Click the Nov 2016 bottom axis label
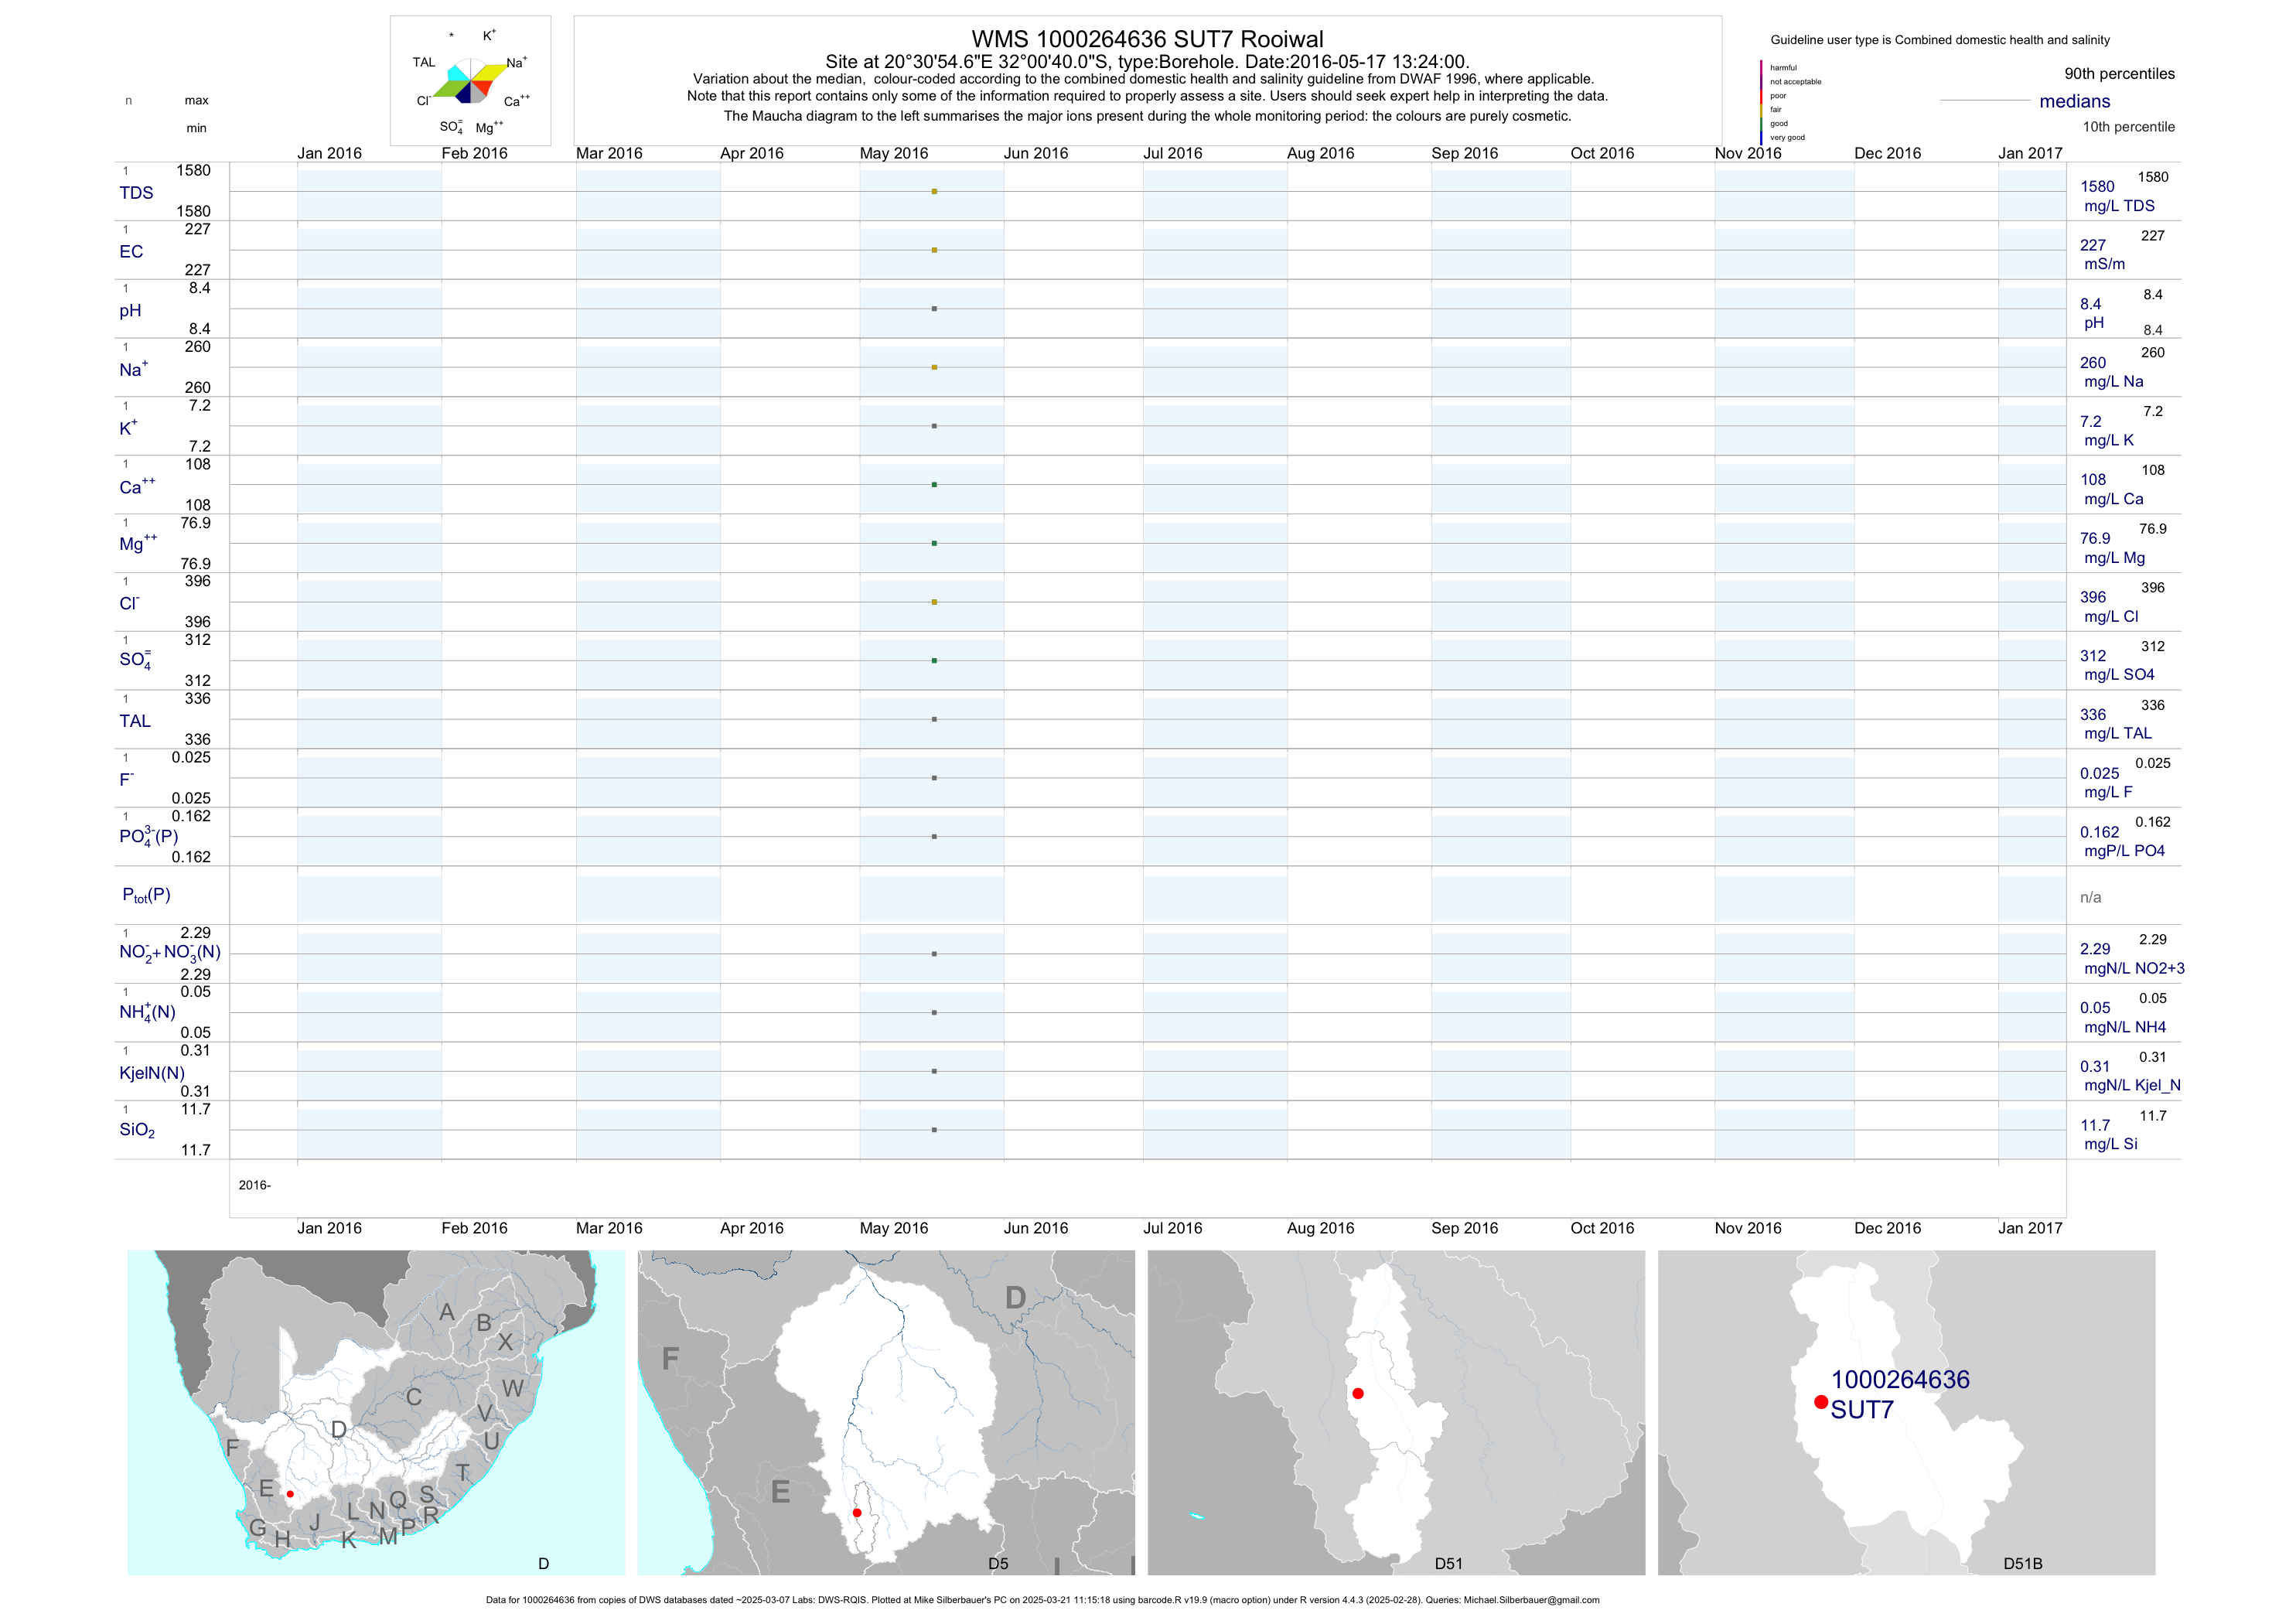This screenshot has height=1624, width=2296. 1747,1228
